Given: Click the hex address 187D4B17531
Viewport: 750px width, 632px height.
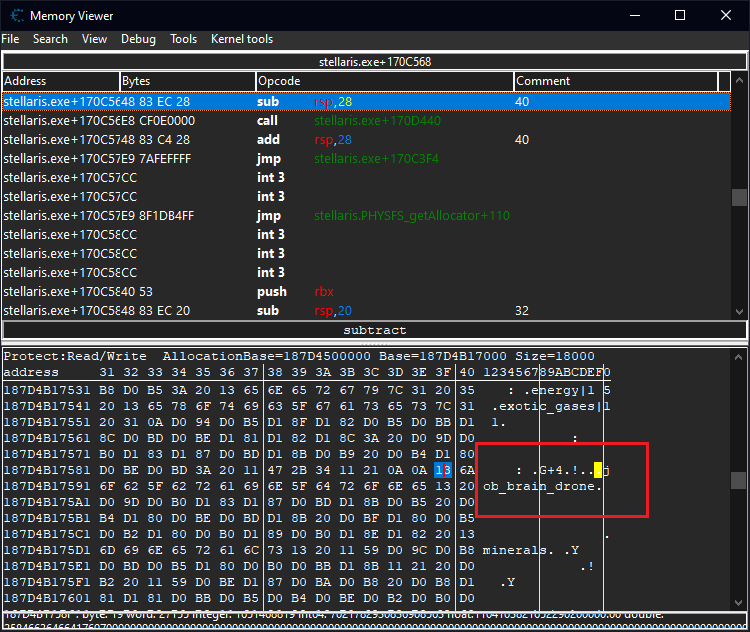Looking at the screenshot, I should pyautogui.click(x=47, y=390).
